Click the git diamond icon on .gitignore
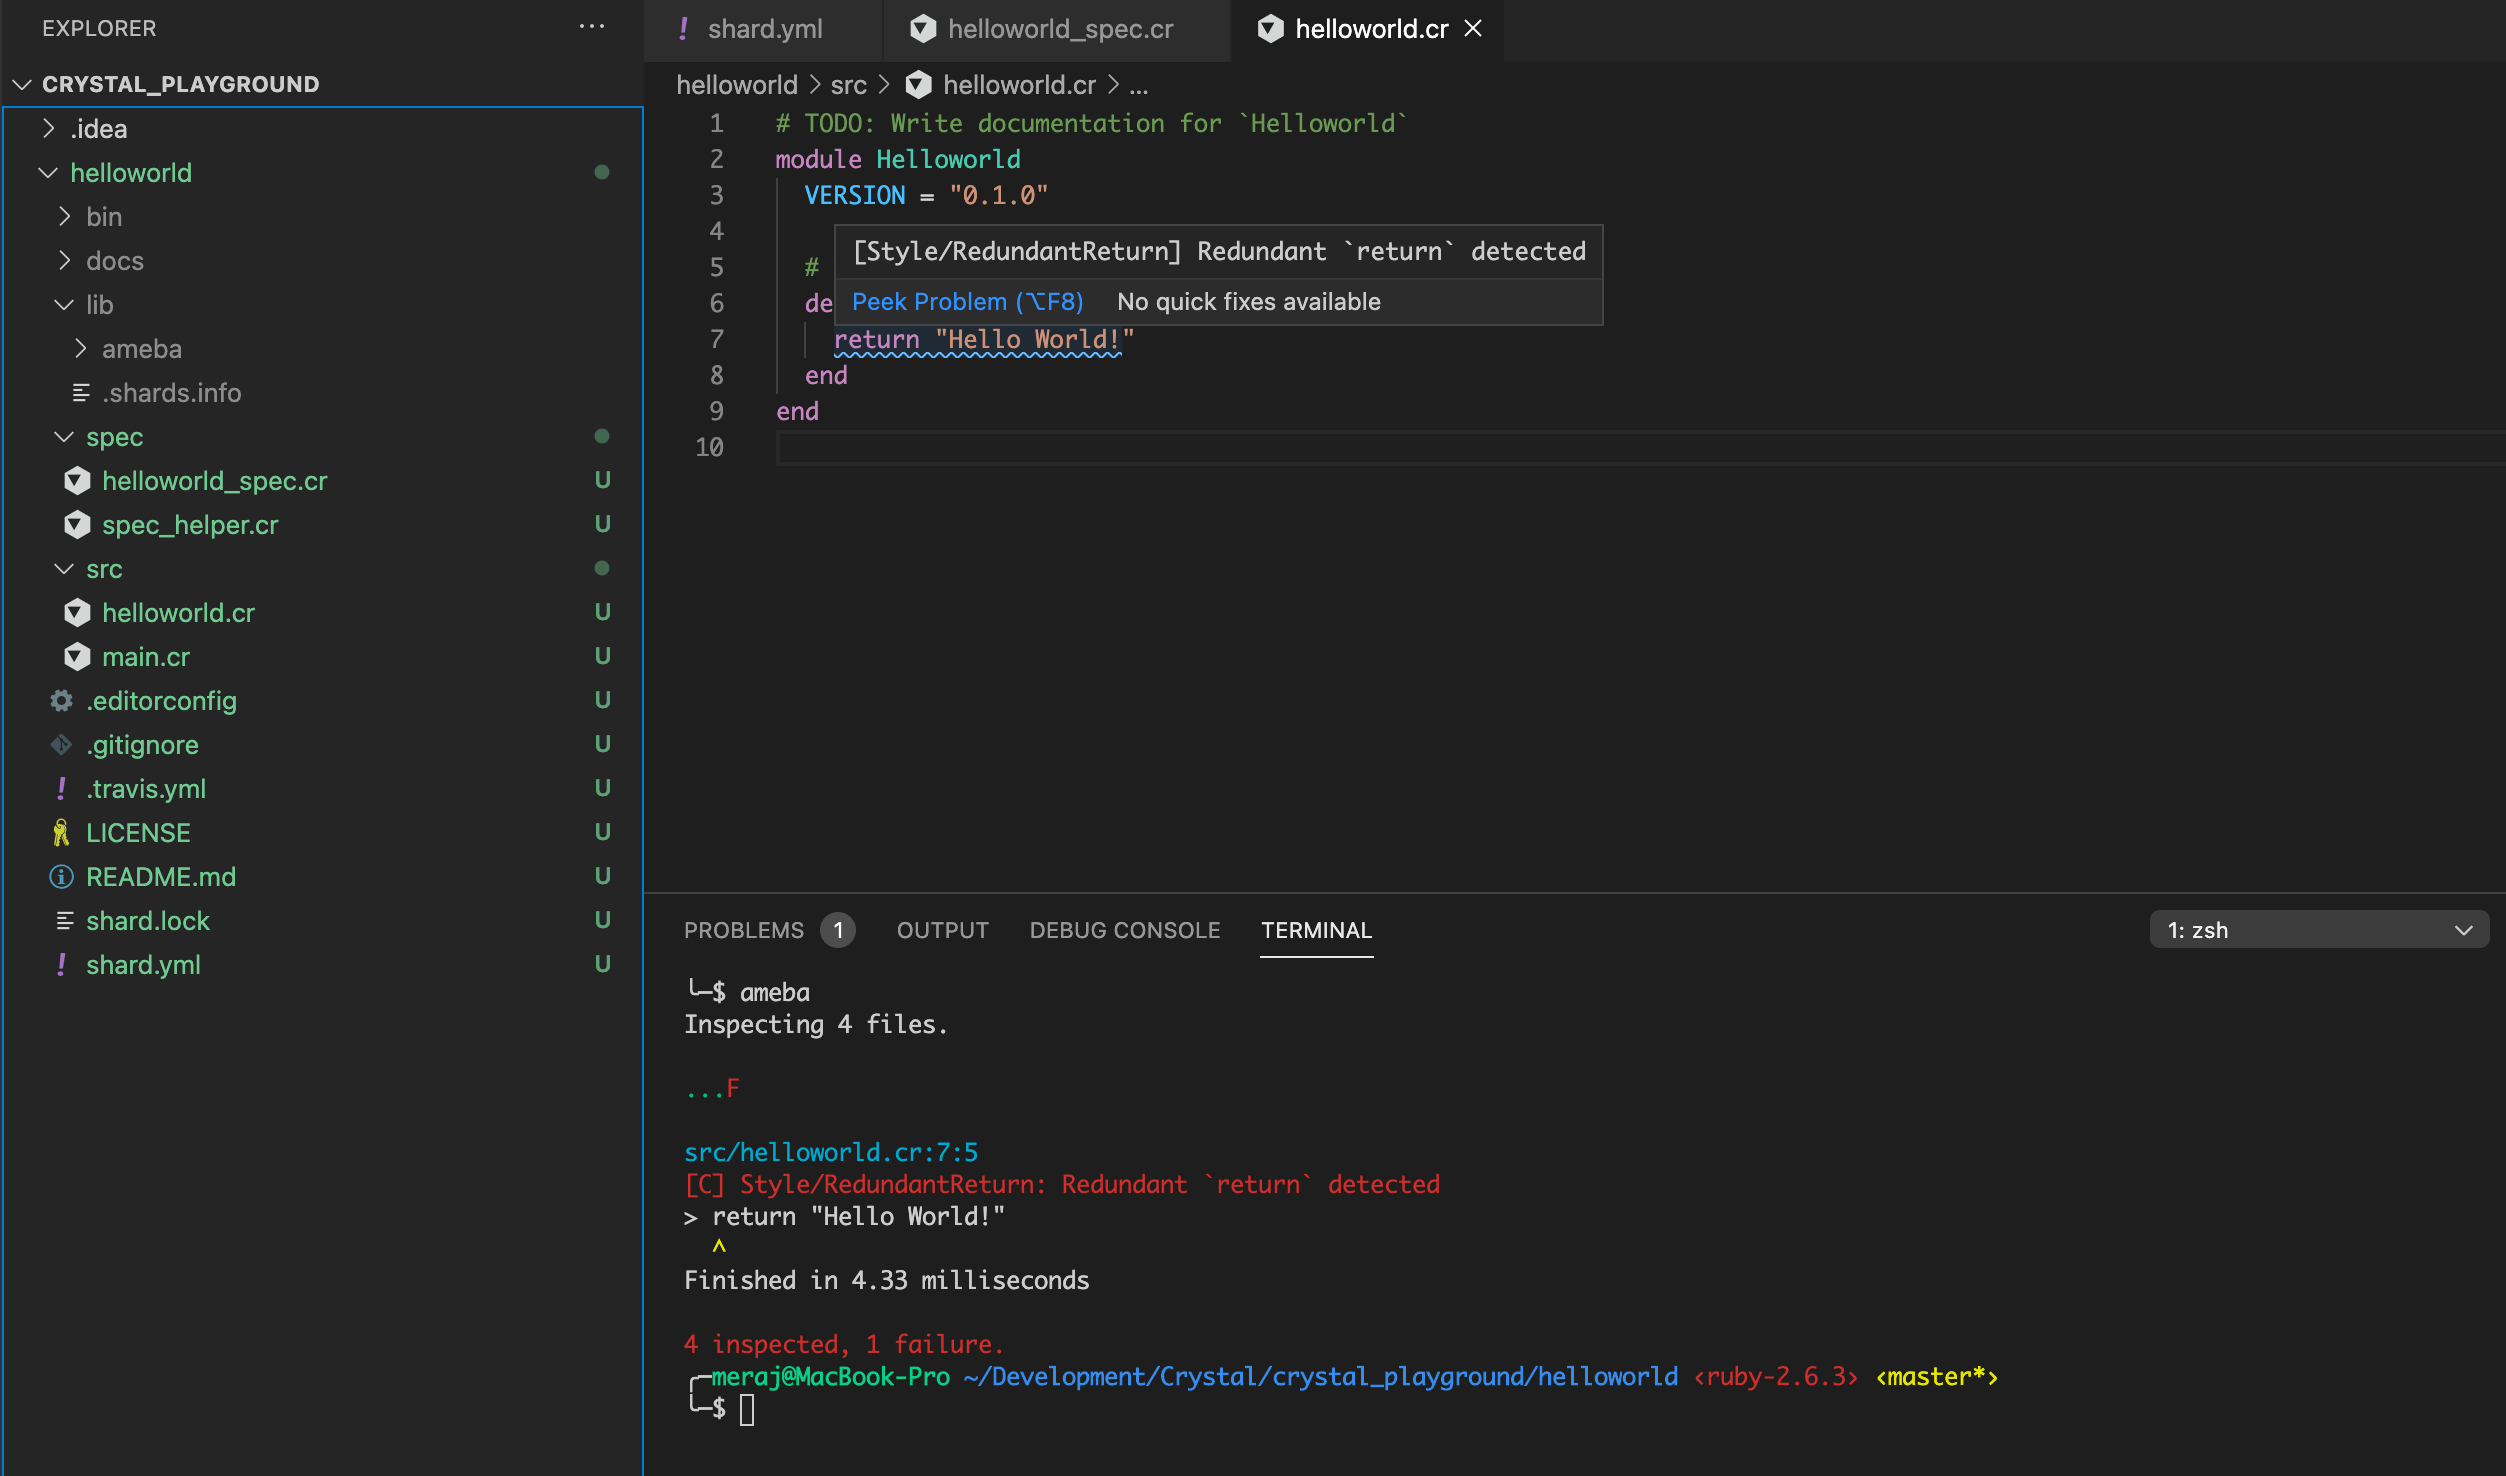The image size is (2506, 1476). click(x=60, y=744)
